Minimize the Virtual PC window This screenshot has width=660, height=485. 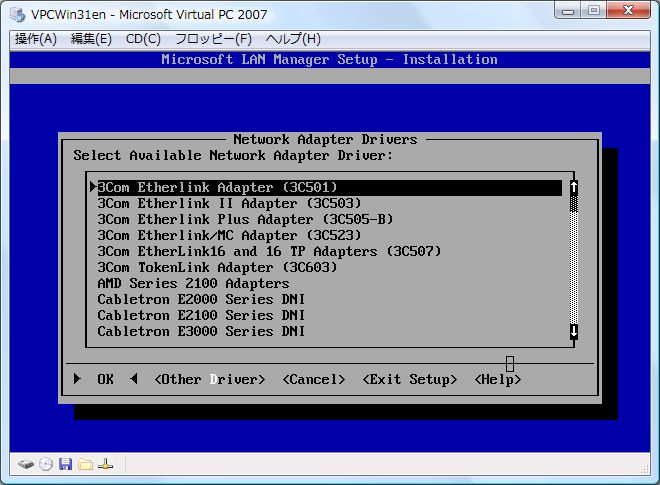[x=568, y=11]
